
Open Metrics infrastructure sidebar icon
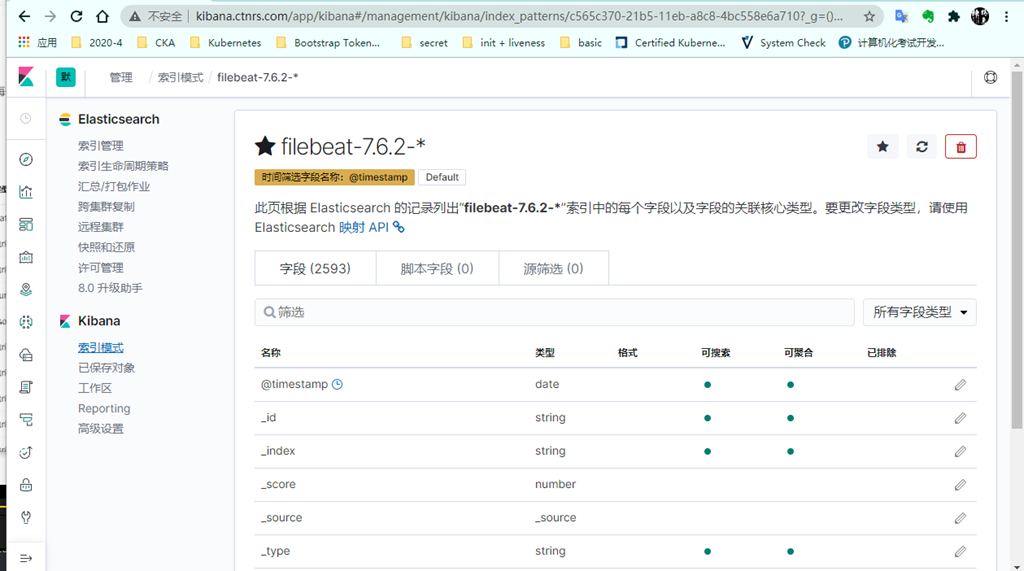[25, 355]
